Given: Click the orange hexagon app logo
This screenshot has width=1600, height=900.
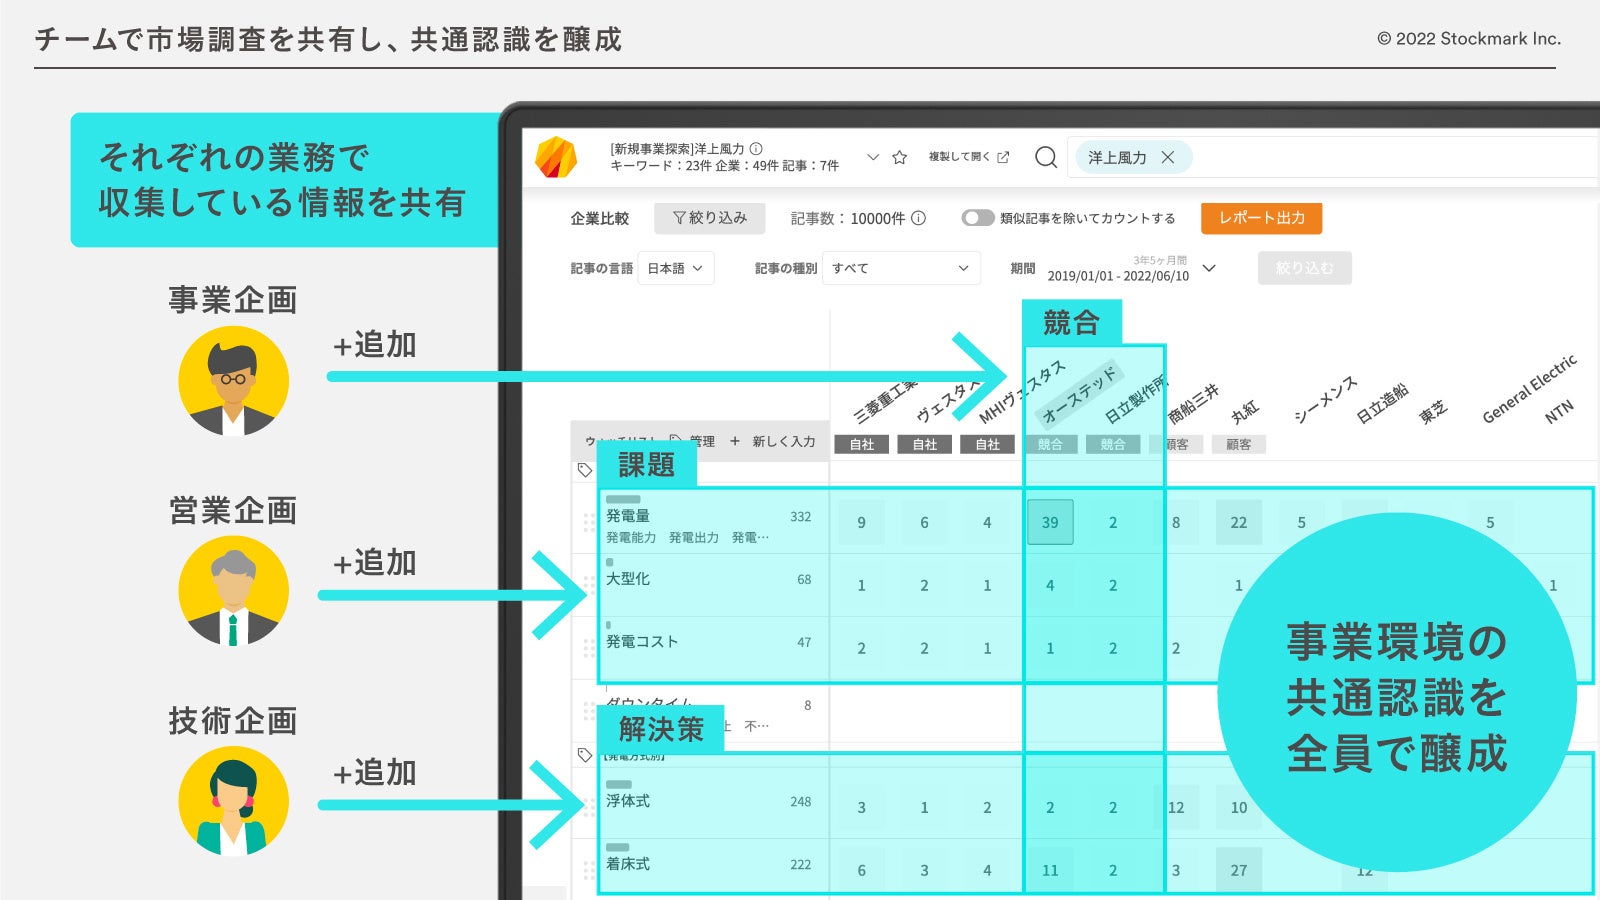Looking at the screenshot, I should (x=556, y=157).
